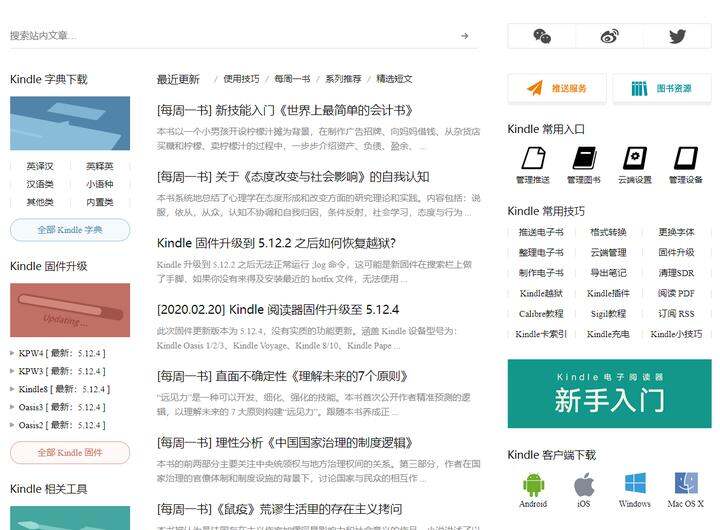Open article 关于《态度改变与社会影响》的自我认知

(x=293, y=177)
